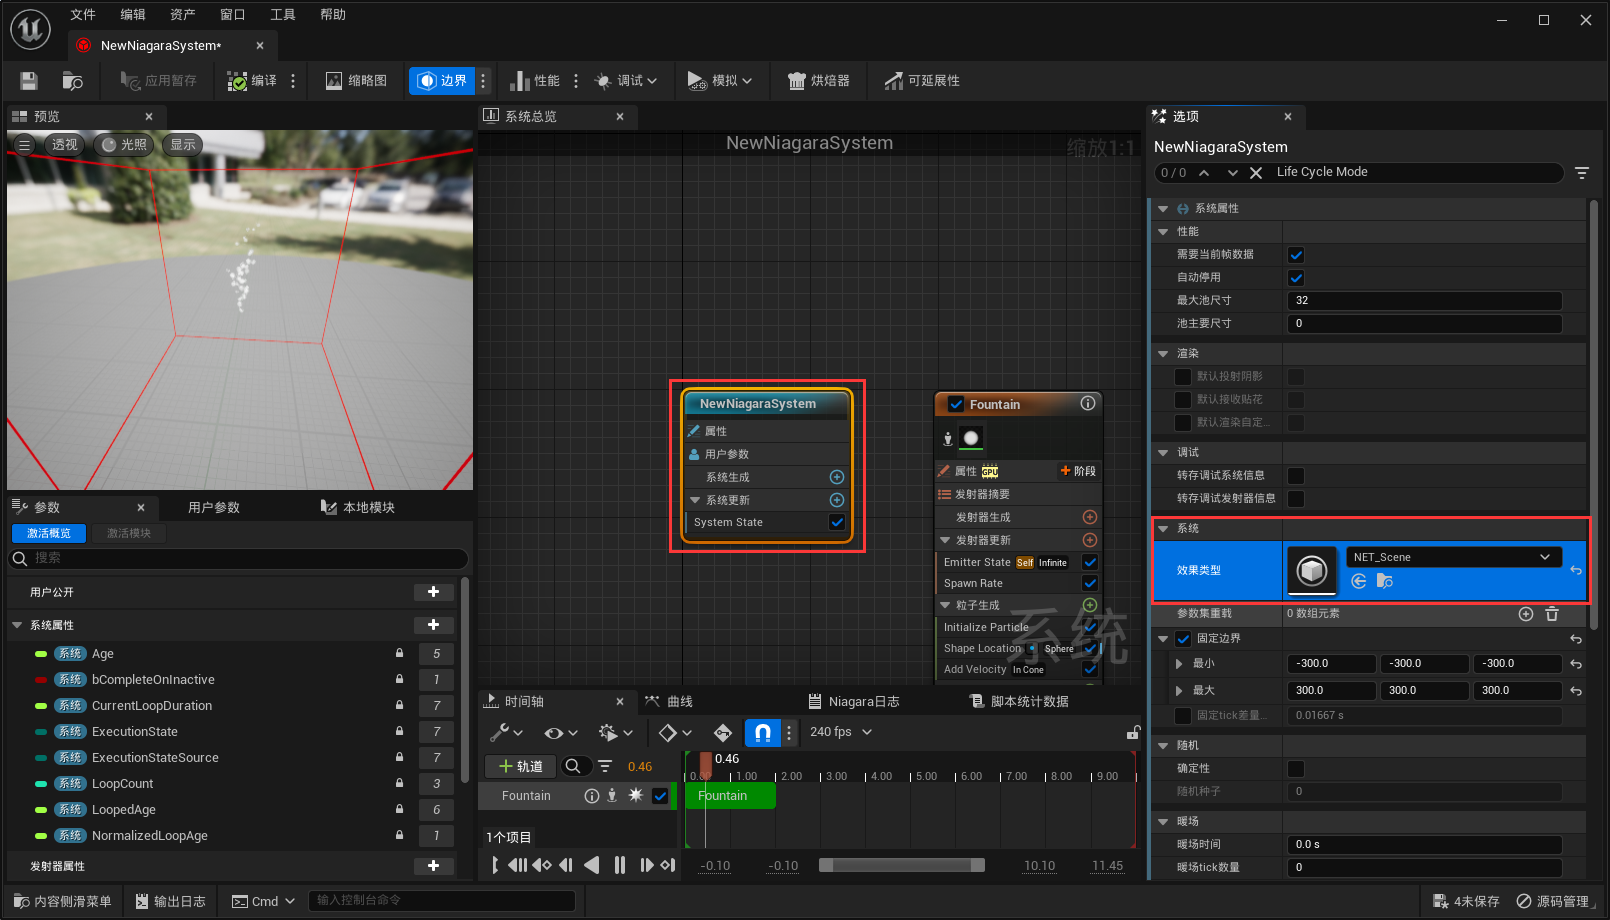Open the 性能 performance tool

[x=535, y=81]
